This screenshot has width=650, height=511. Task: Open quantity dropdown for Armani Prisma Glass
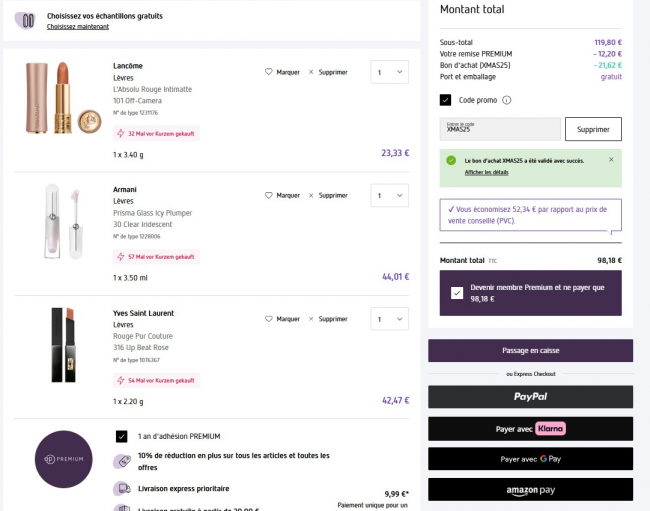coord(389,195)
